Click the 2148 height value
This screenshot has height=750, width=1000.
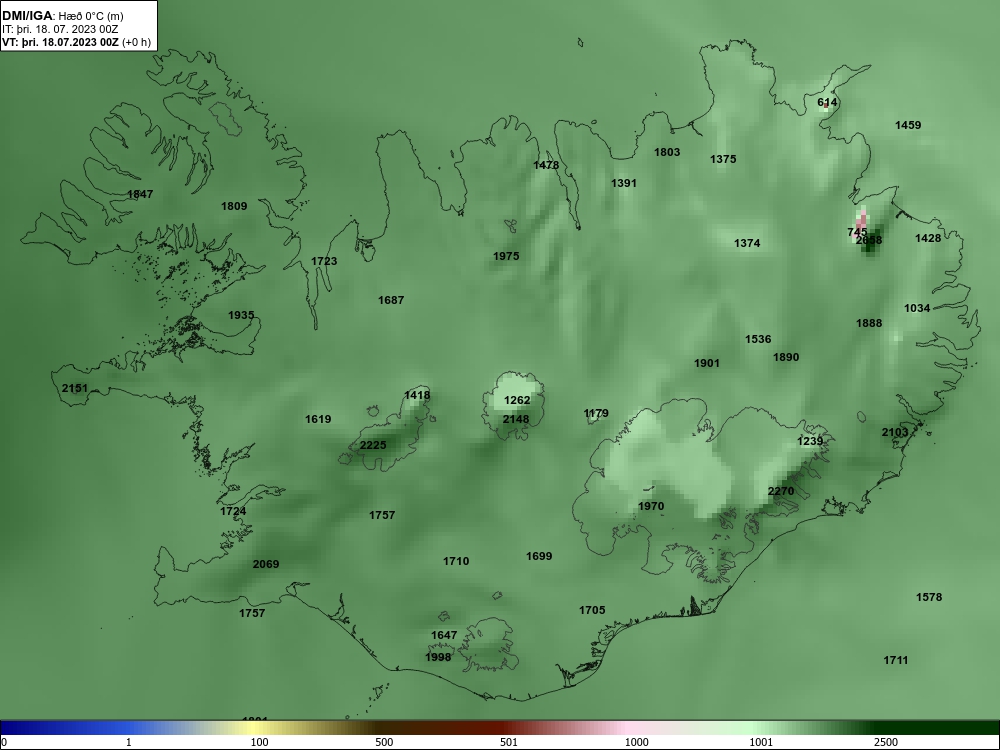pos(516,420)
